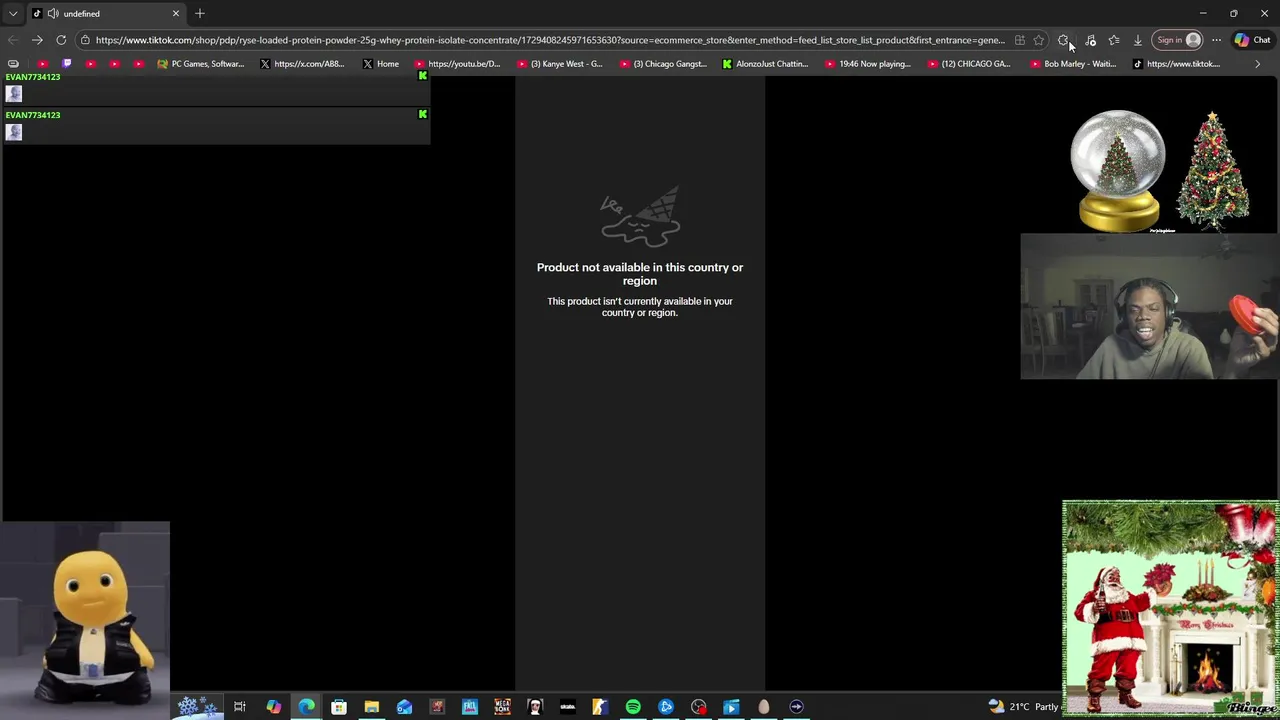Viewport: 1280px width, 720px height.
Task: Select the 'undefined' TikTok browser tab
Action: 106,14
